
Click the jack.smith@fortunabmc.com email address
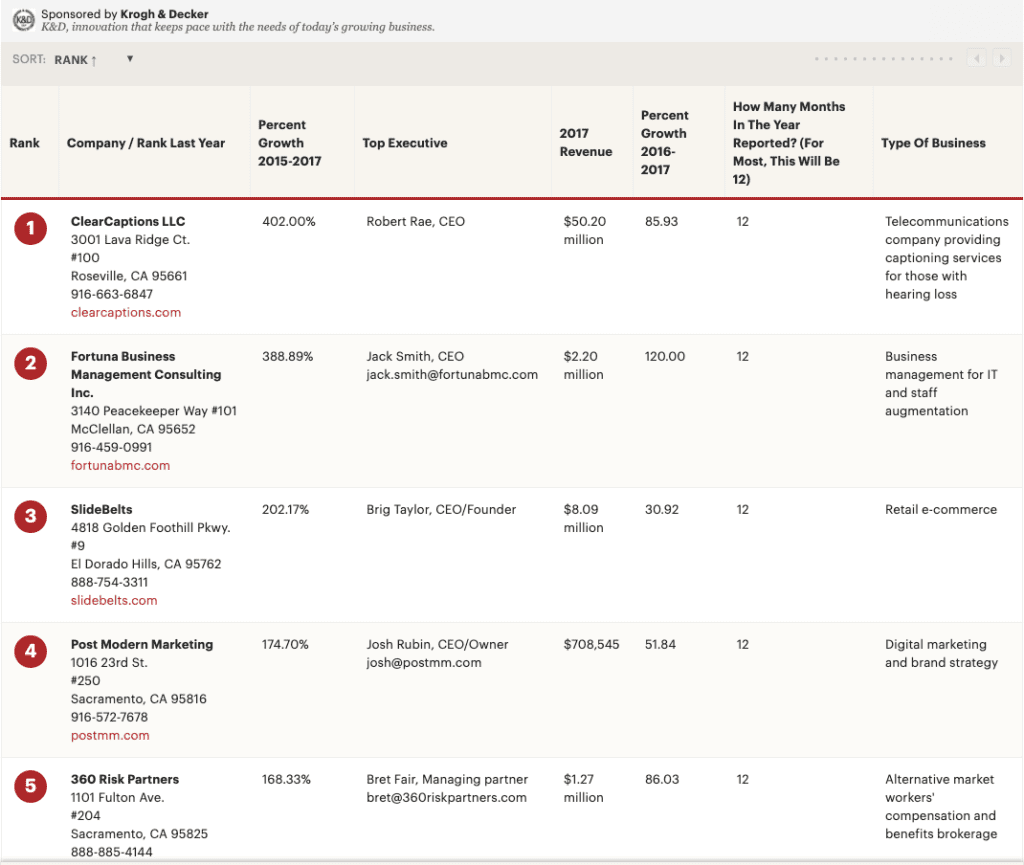pos(452,375)
